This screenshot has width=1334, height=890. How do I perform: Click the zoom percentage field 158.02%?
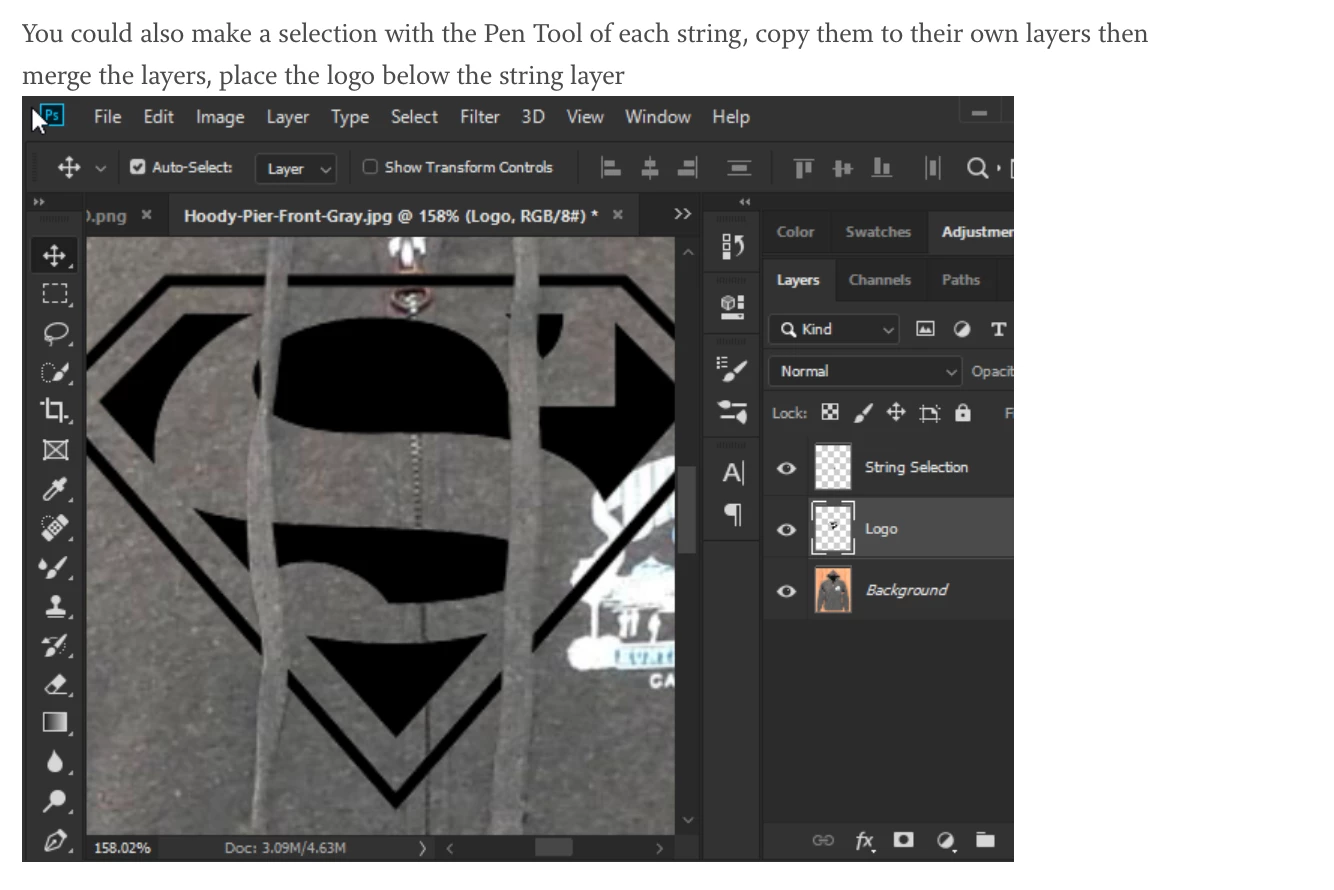tap(122, 848)
